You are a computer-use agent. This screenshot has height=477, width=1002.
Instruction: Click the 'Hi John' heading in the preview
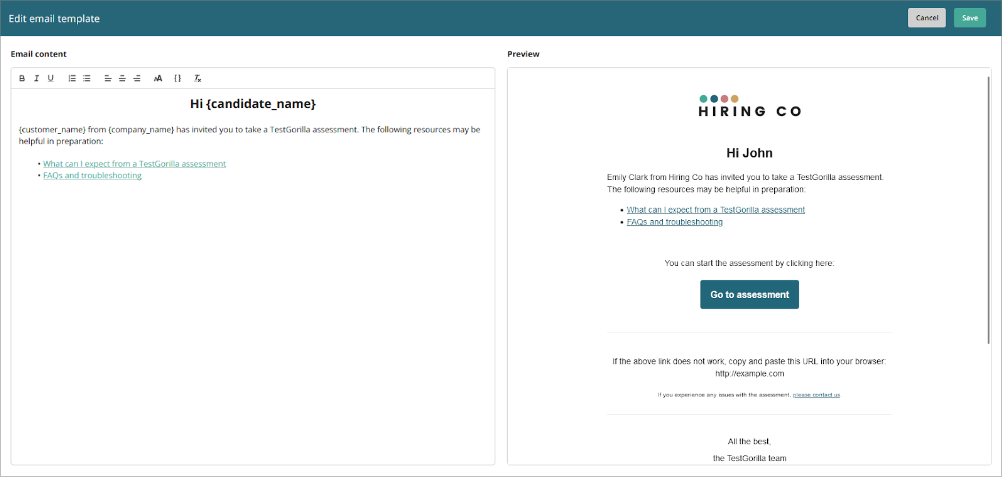(750, 153)
